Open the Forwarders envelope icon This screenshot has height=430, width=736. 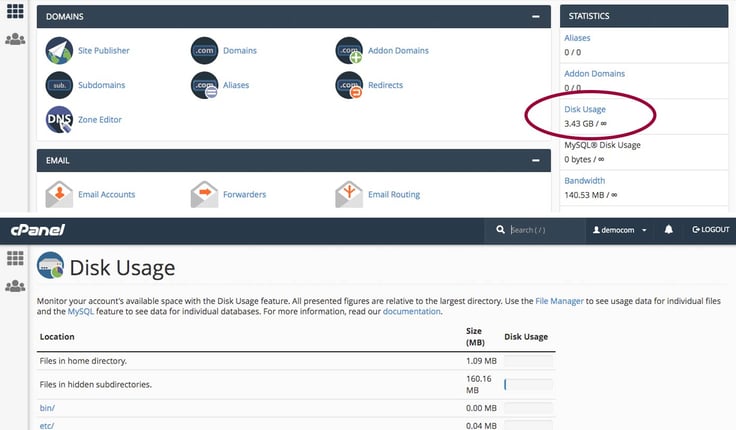[x=204, y=194]
